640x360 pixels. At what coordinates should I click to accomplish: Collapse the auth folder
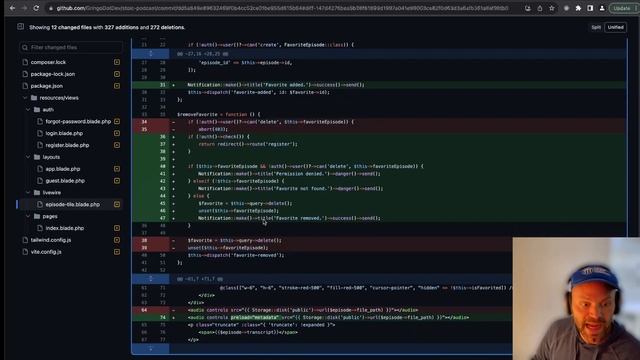click(x=28, y=110)
